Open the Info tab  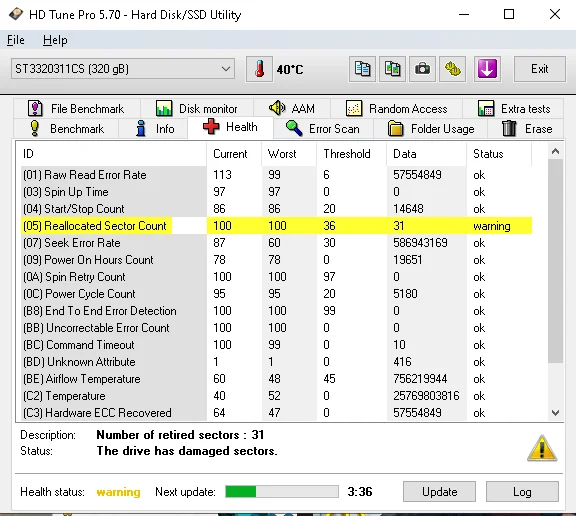(153, 129)
